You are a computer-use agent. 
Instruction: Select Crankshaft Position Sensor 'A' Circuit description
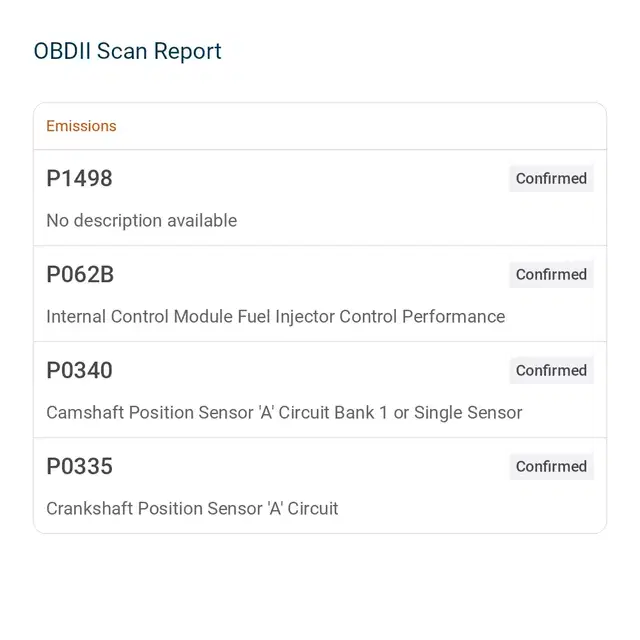pos(192,509)
